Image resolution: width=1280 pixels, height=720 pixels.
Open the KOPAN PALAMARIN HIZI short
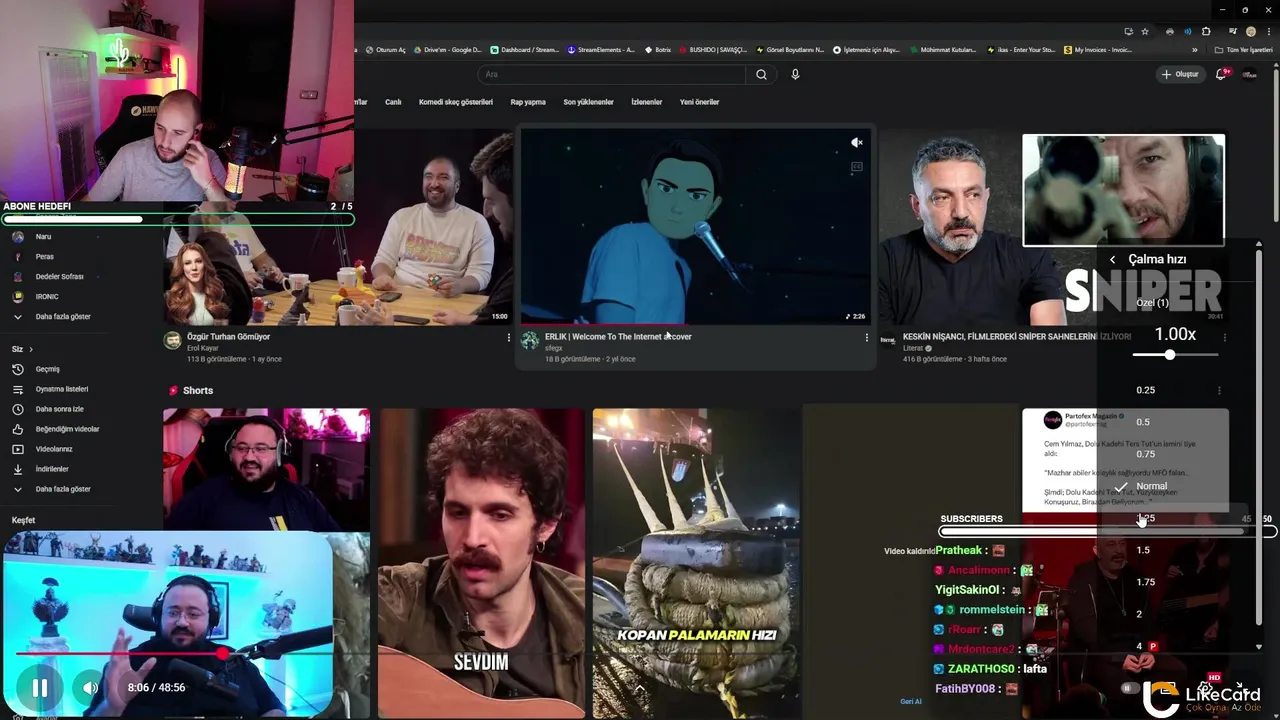[696, 563]
